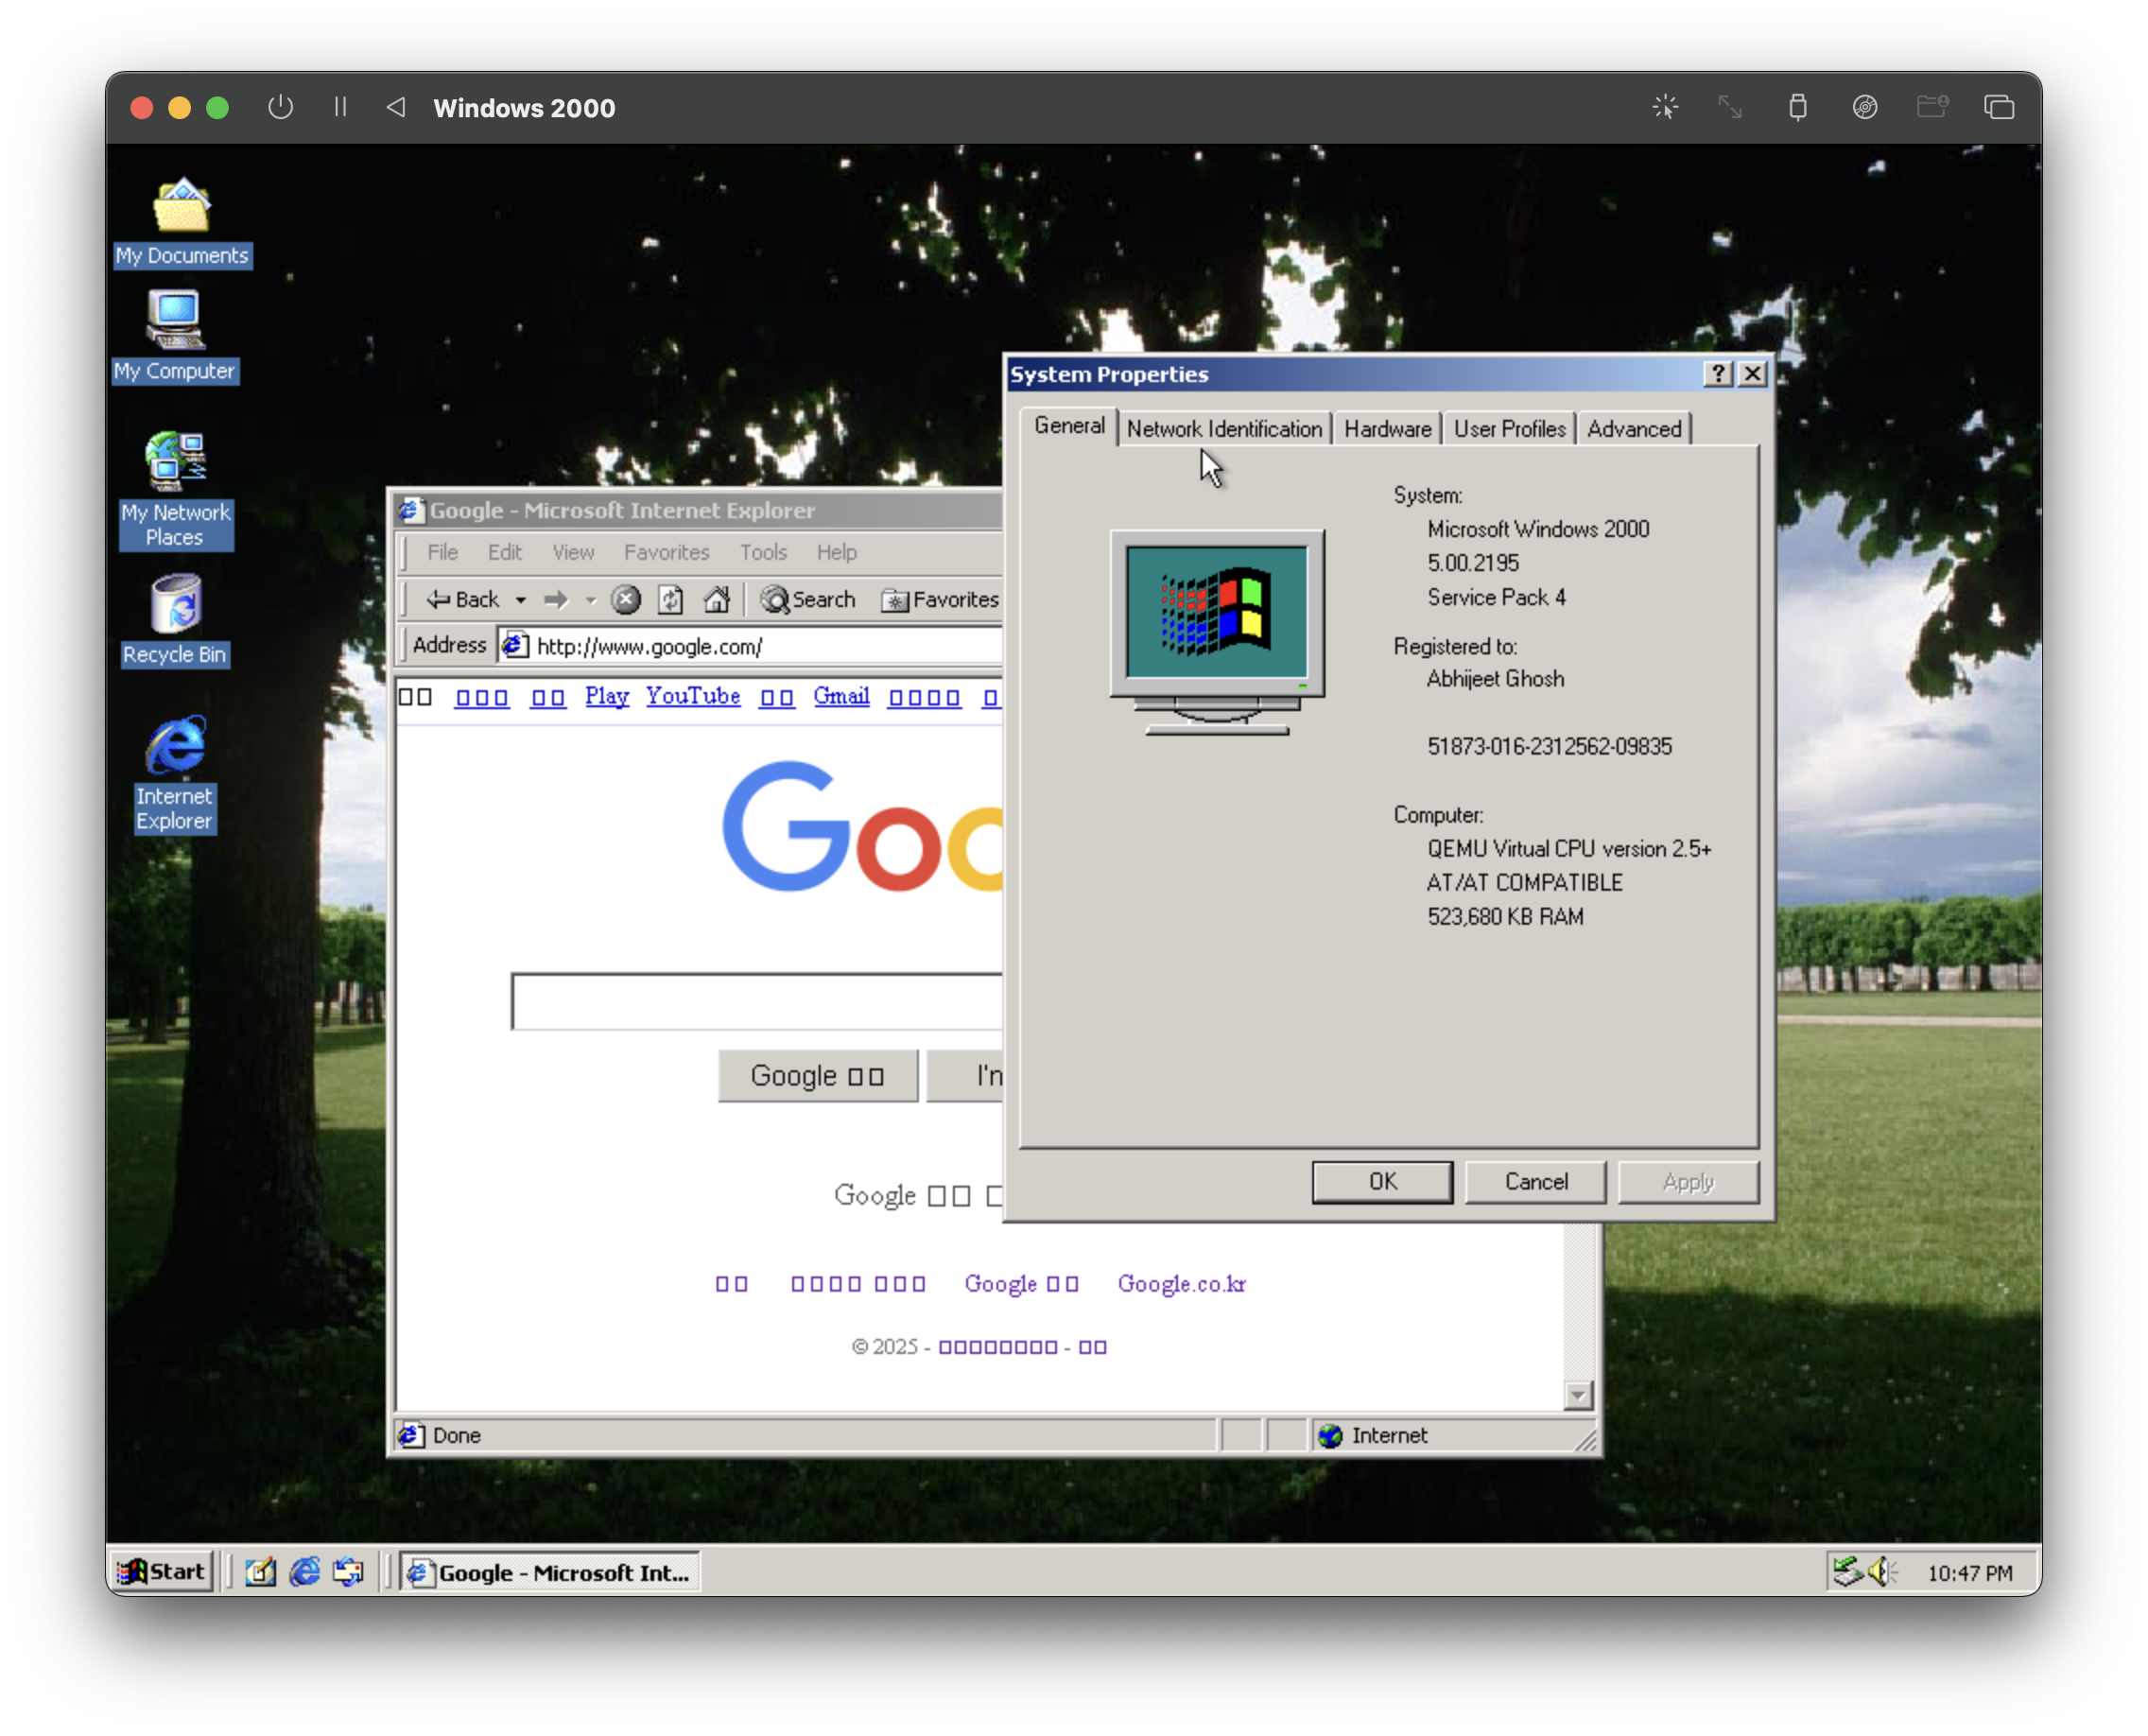Click the 'Abhijeet Ghosh' registered name
The height and width of the screenshot is (1736, 2148).
(x=1495, y=679)
